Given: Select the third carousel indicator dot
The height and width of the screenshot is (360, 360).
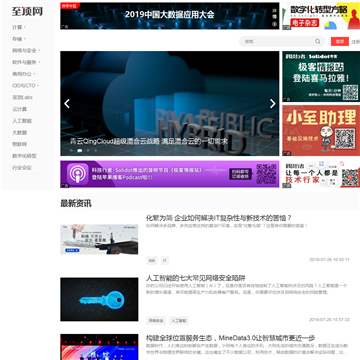Looking at the screenshot, I should (88, 150).
